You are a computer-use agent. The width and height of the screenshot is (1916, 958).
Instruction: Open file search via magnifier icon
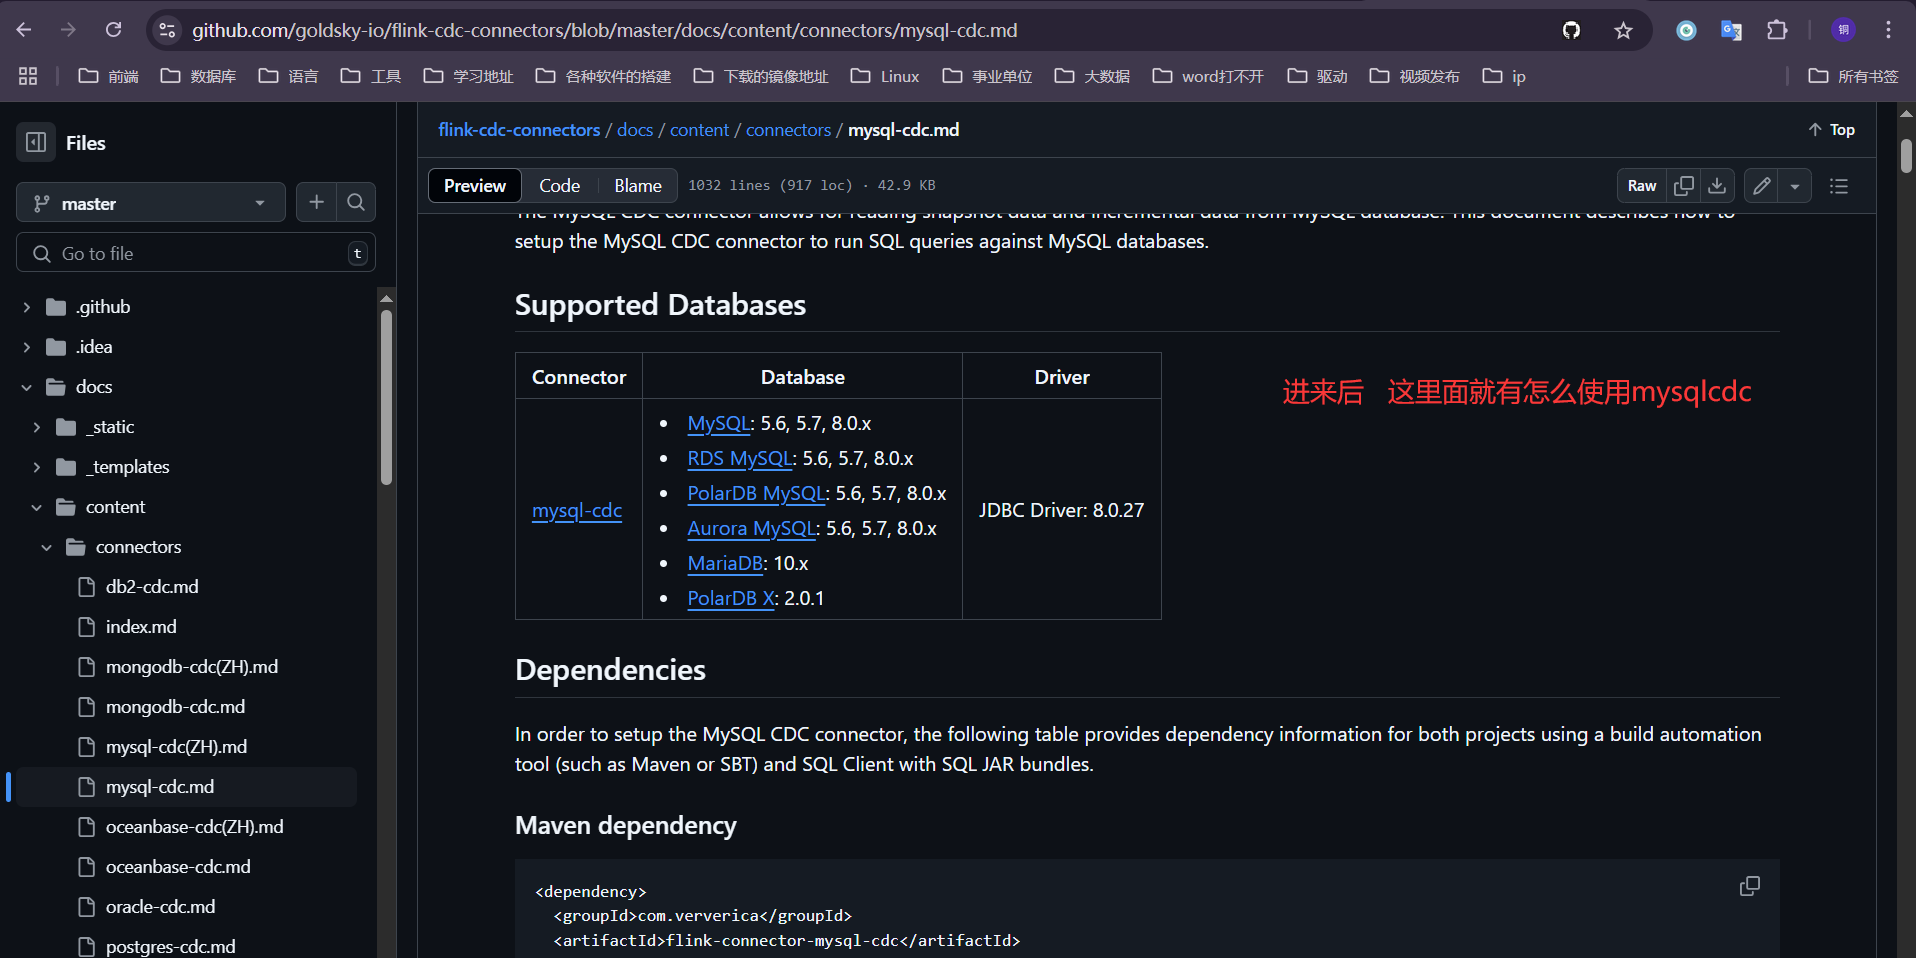pos(356,202)
